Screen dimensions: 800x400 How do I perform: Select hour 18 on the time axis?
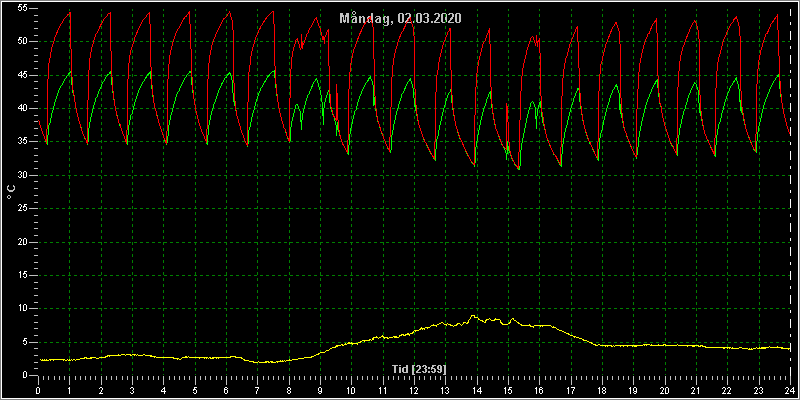[602, 391]
